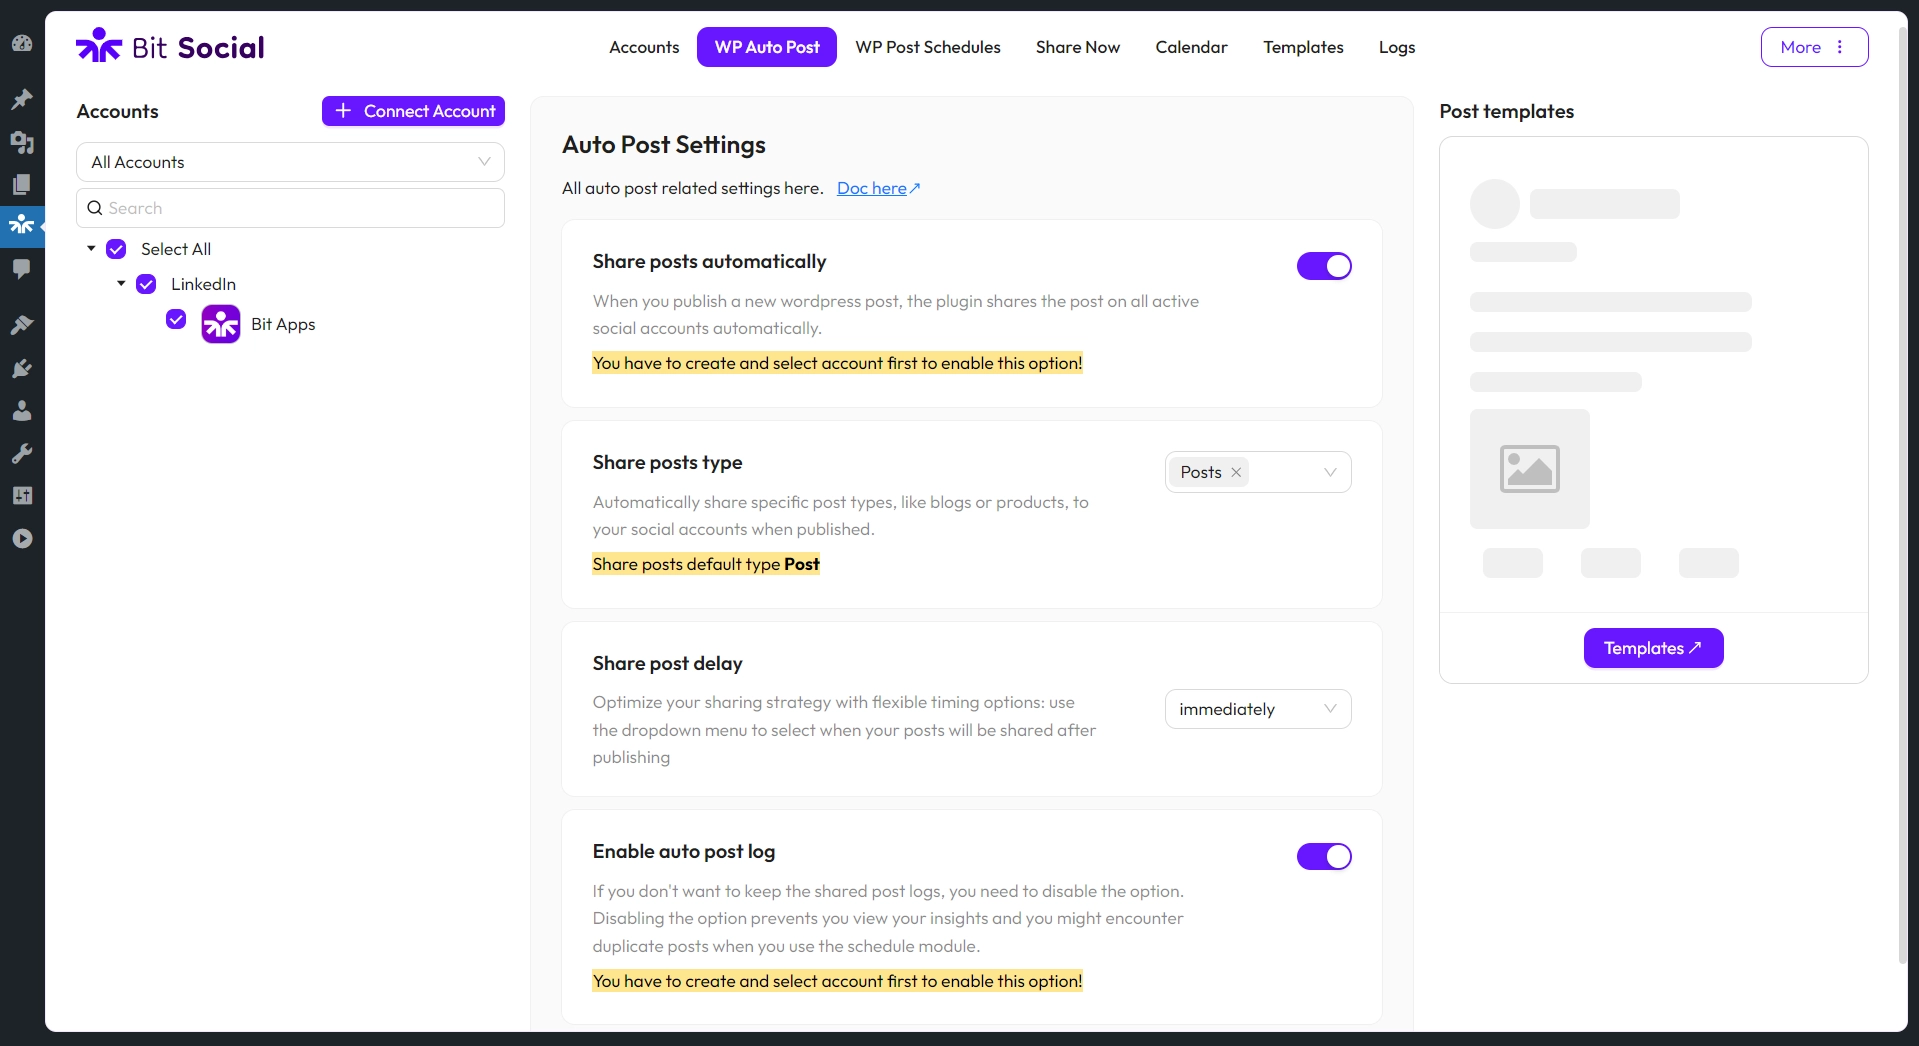
Task: Open the Comments bubble icon
Action: [x=22, y=268]
